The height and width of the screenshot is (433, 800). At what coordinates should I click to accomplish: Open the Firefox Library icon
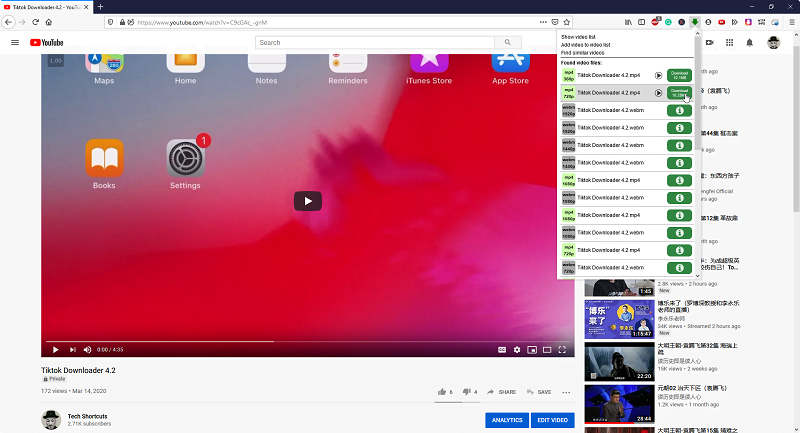click(629, 22)
